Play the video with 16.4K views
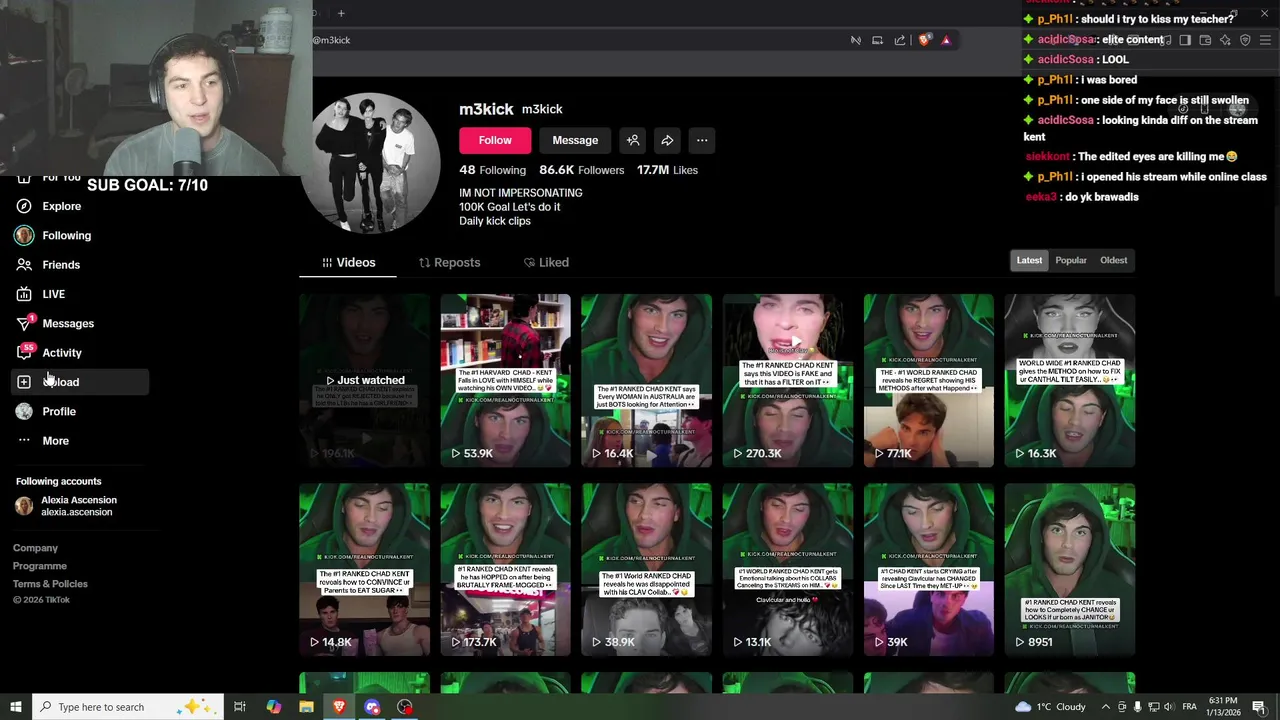Screen dimensions: 1280x720 pos(646,380)
